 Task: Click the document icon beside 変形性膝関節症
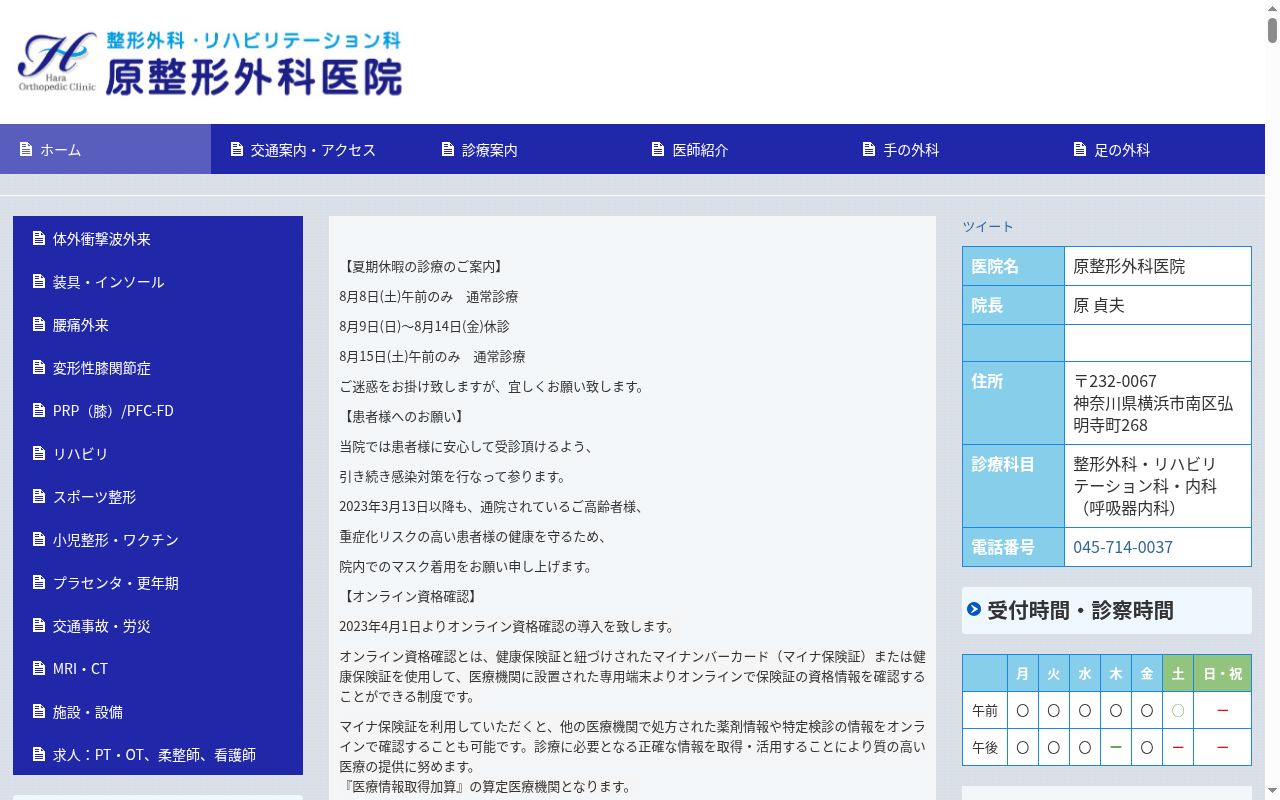[39, 367]
